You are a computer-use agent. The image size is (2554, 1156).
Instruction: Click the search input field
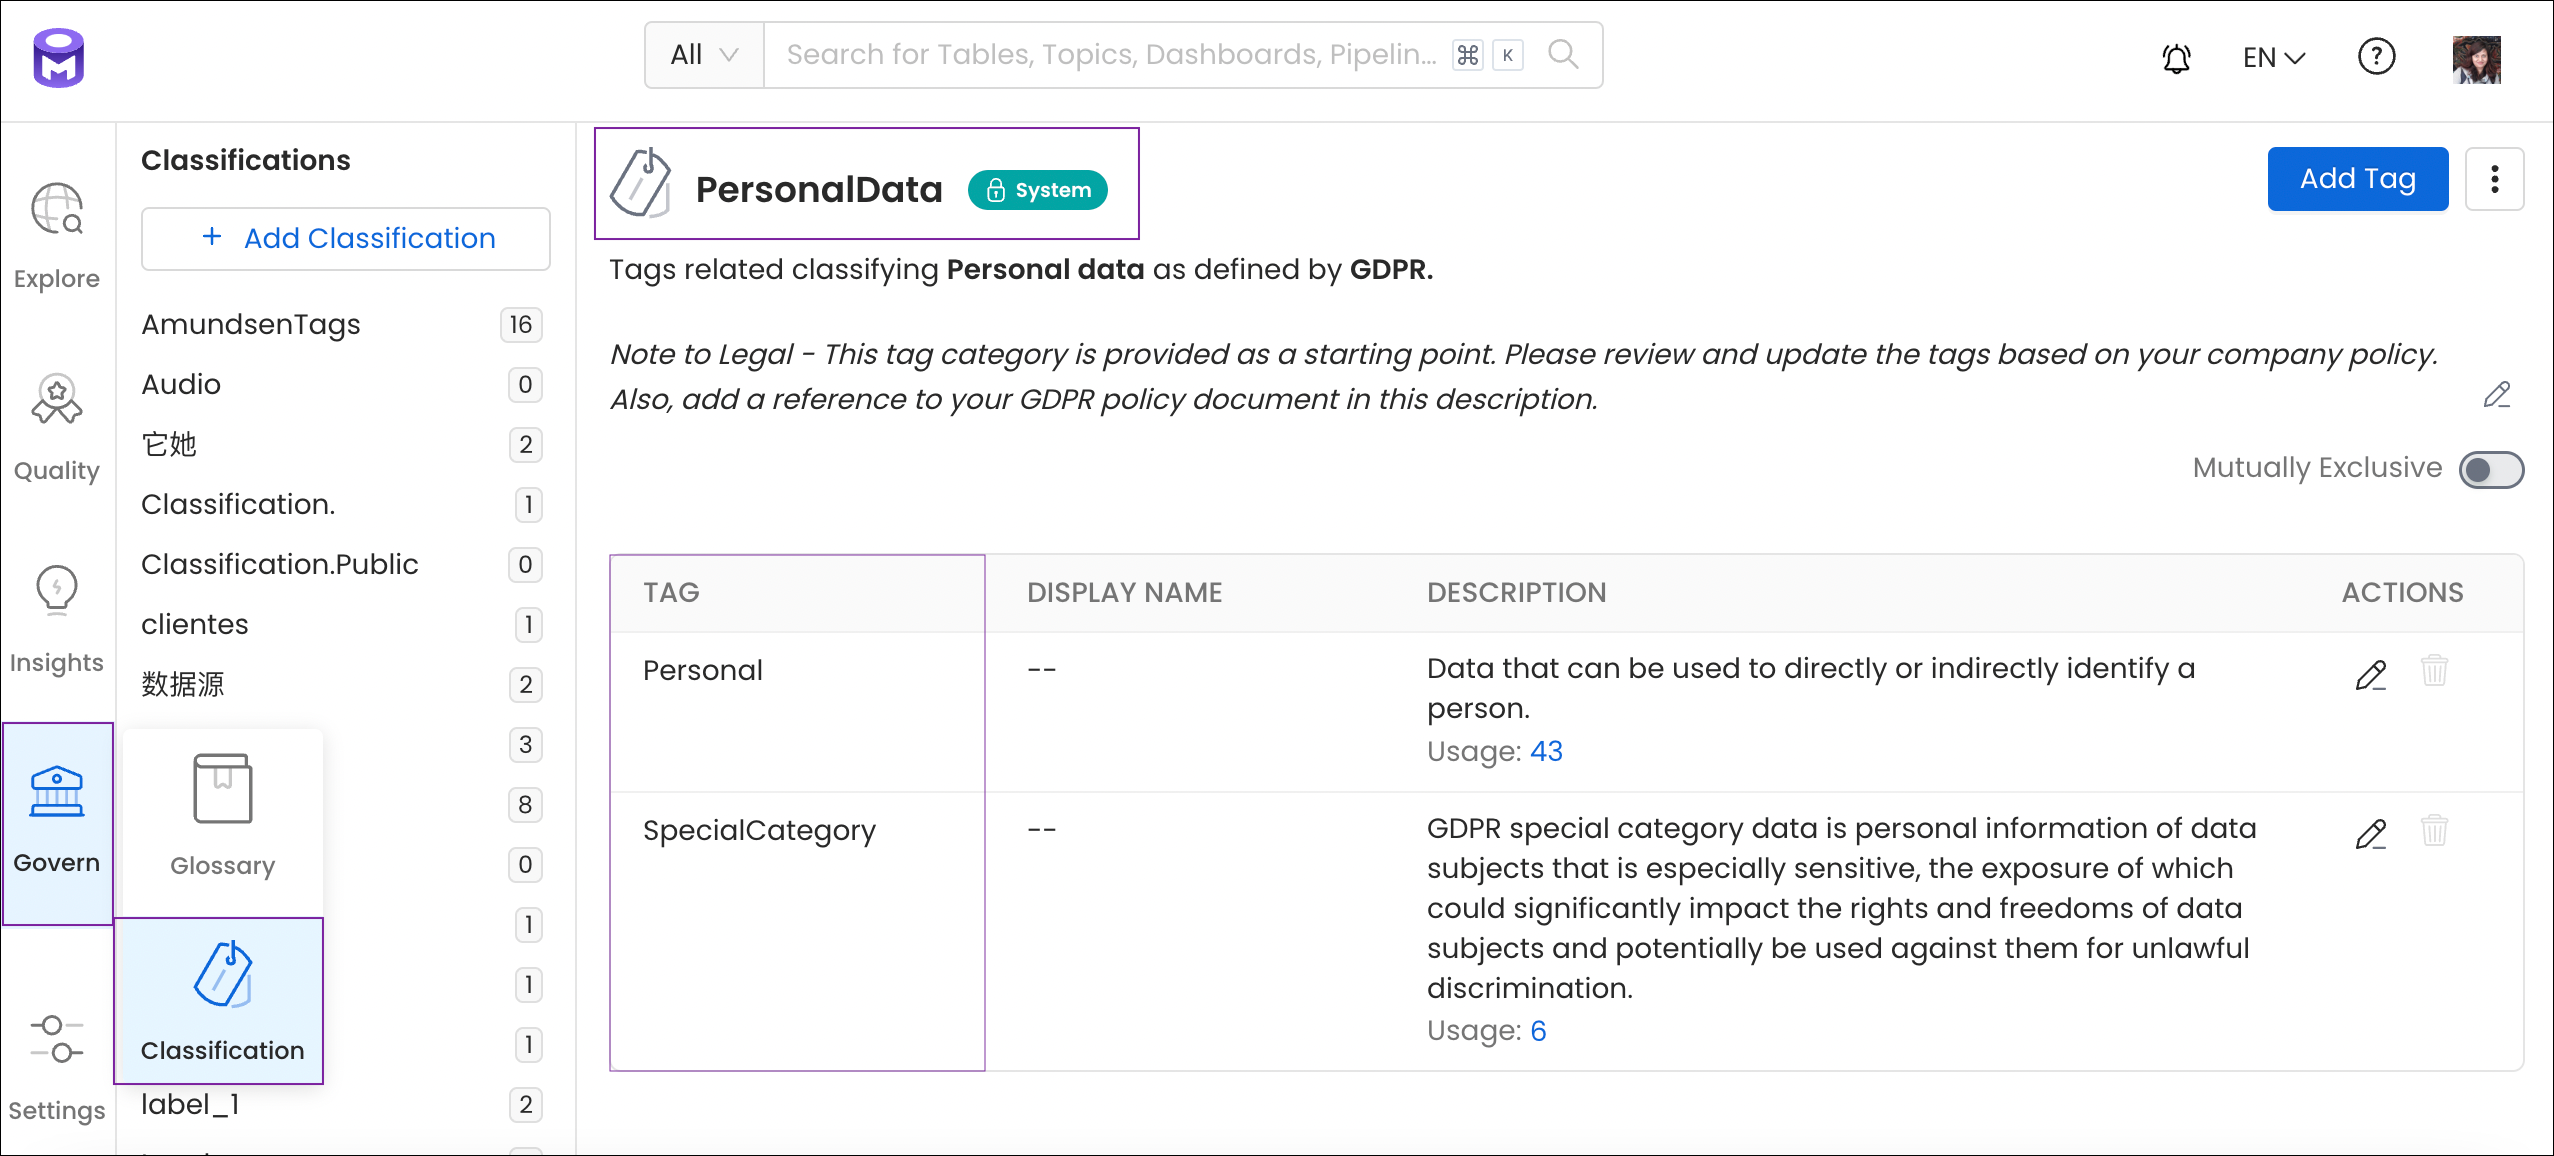(1114, 54)
